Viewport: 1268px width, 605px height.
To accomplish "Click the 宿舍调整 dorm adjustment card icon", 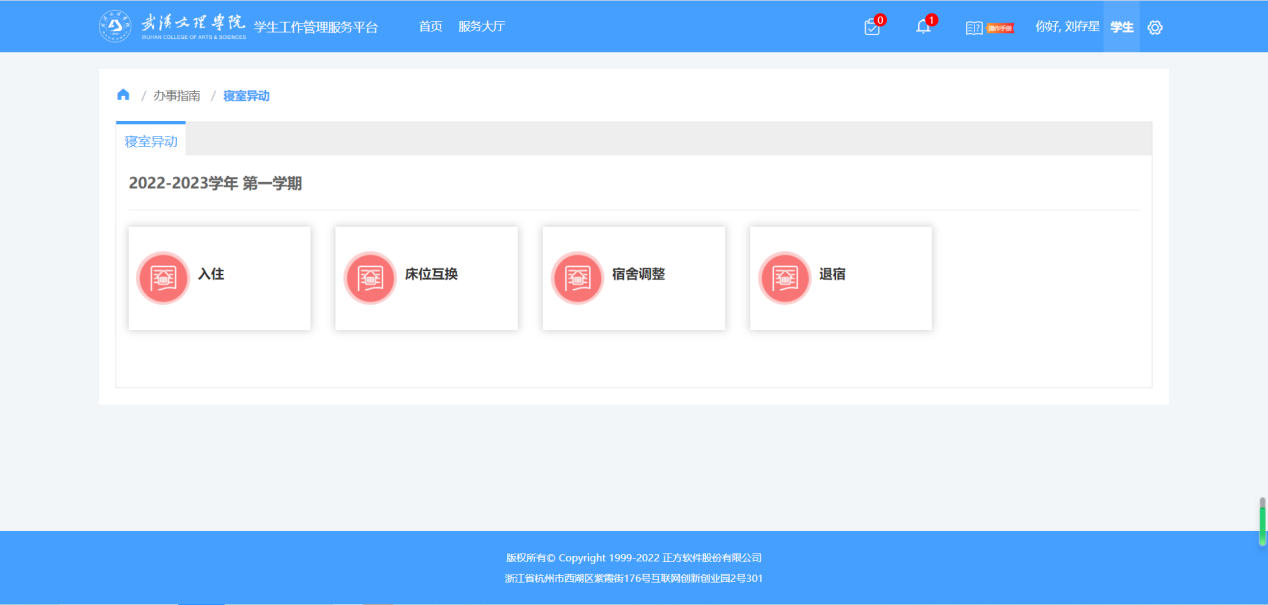I will [577, 278].
